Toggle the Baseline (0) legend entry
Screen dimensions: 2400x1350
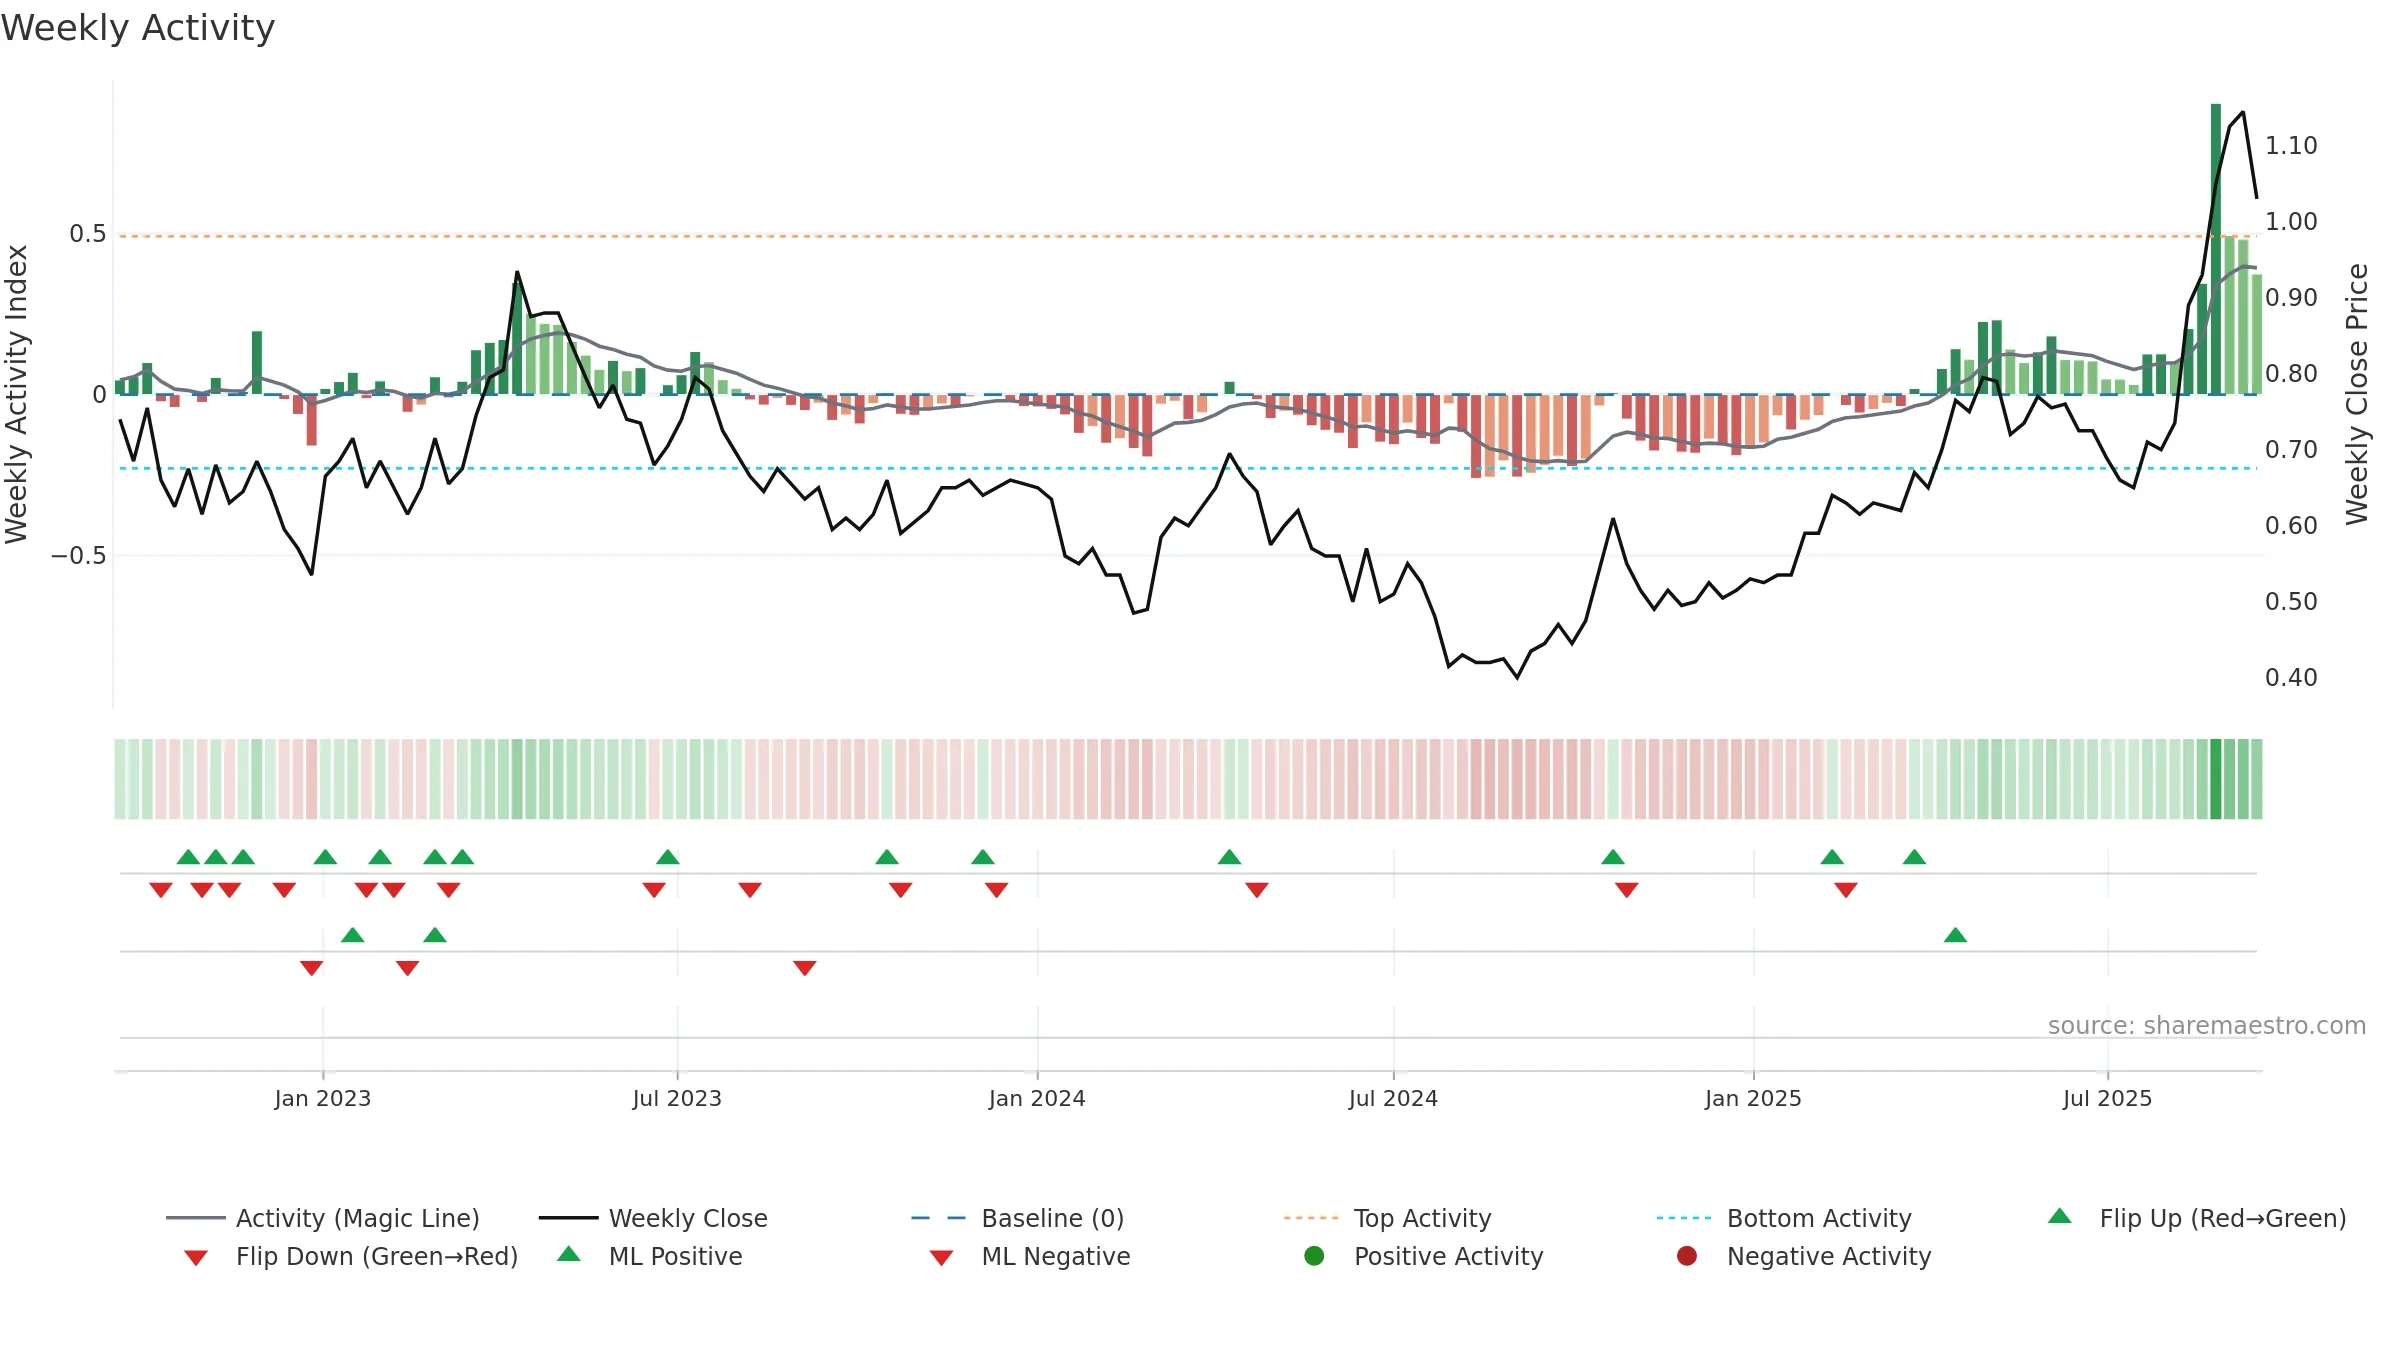(1018, 1218)
